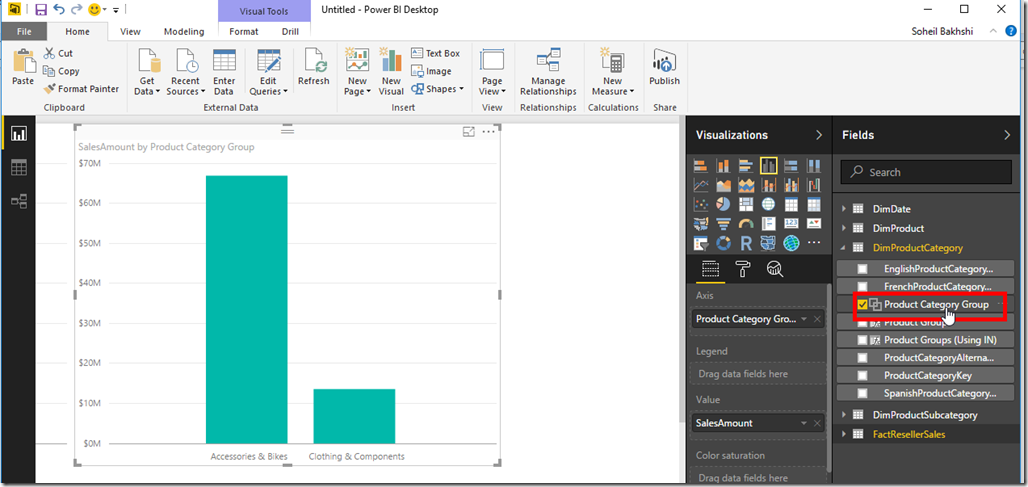This screenshot has height=487, width=1028.
Task: Pick the Stacked area chart visualization
Action: [746, 185]
